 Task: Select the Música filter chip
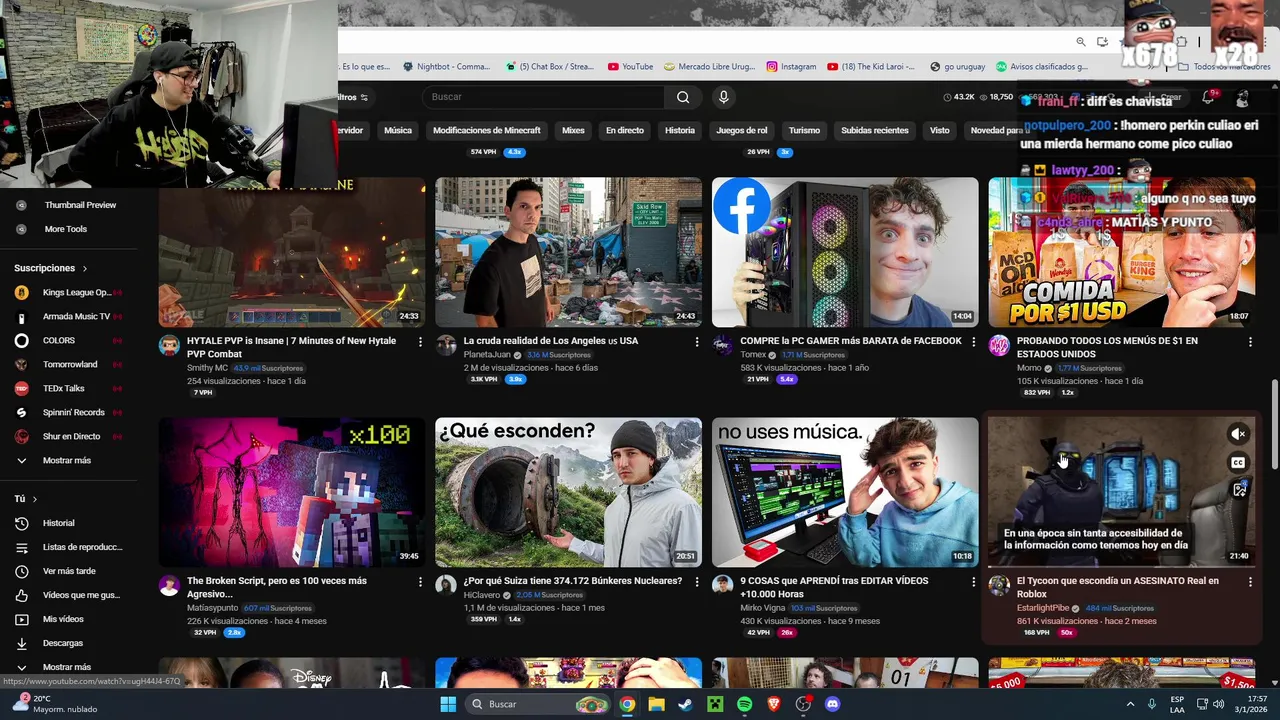(398, 130)
